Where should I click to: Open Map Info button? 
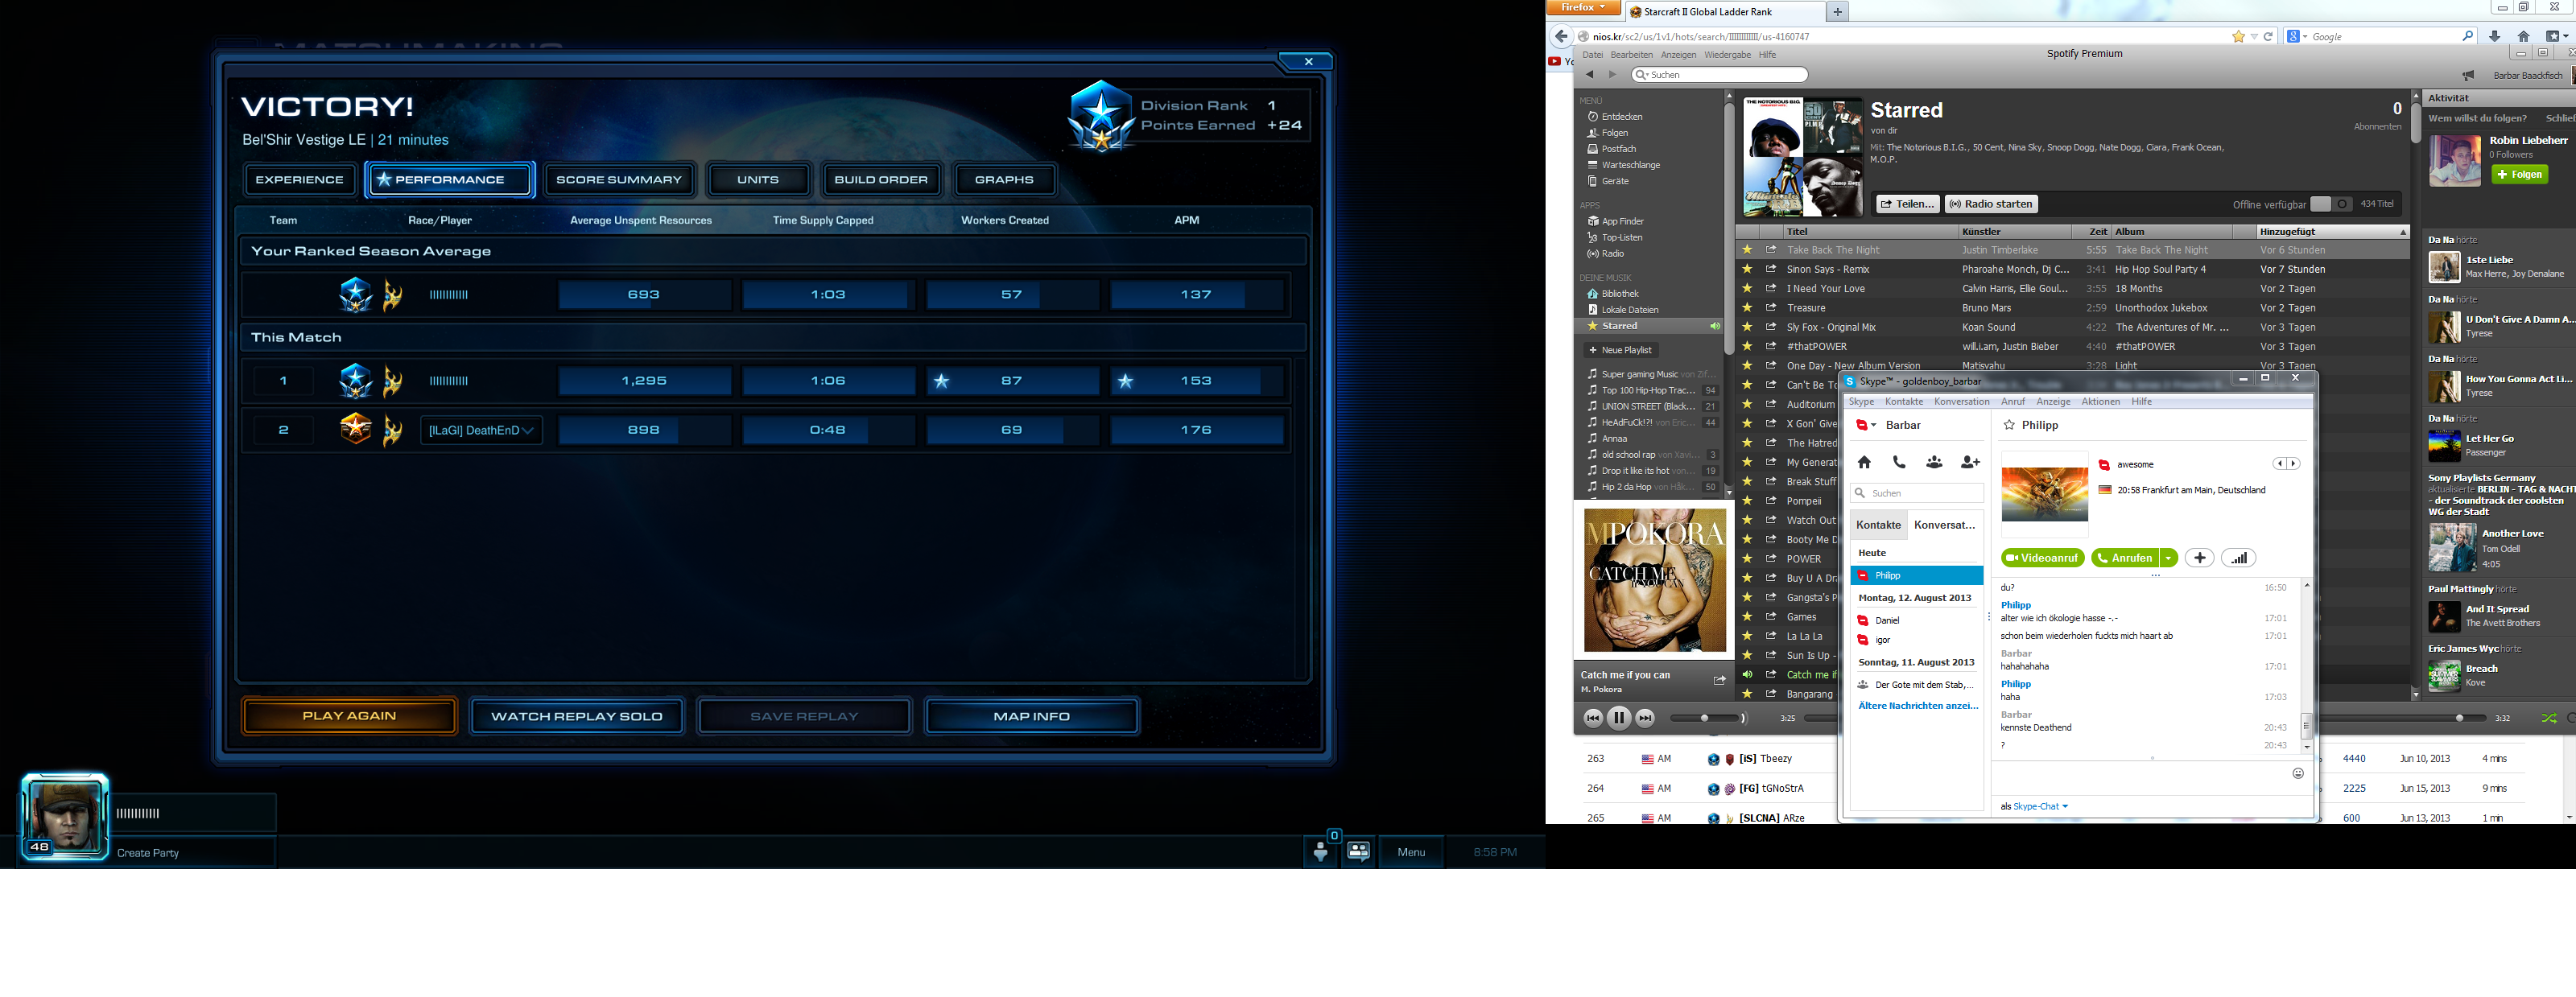click(x=1032, y=716)
